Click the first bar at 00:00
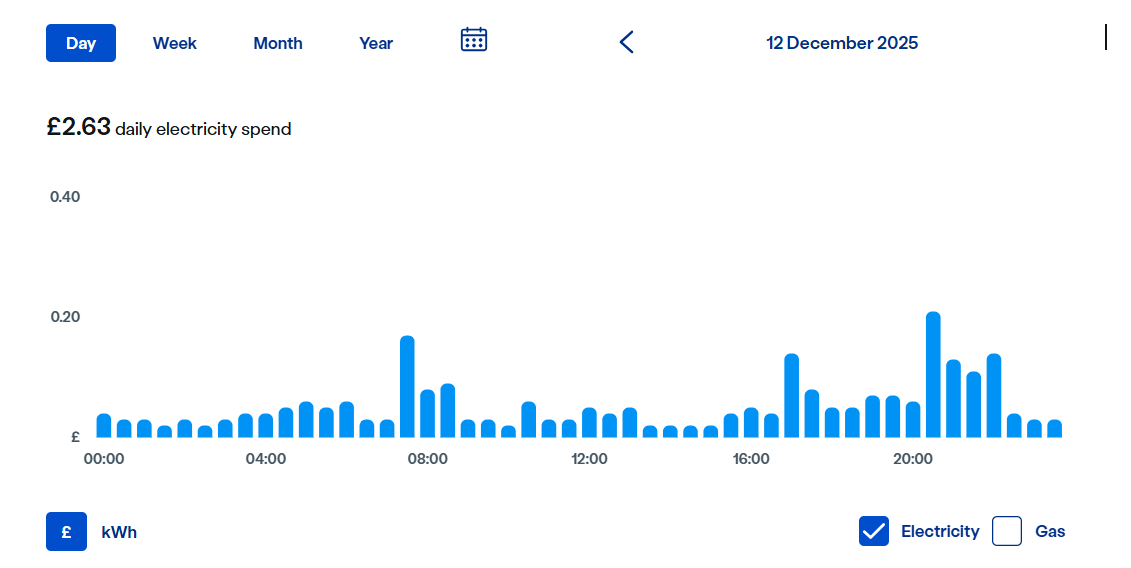The height and width of the screenshot is (568, 1131). (104, 426)
